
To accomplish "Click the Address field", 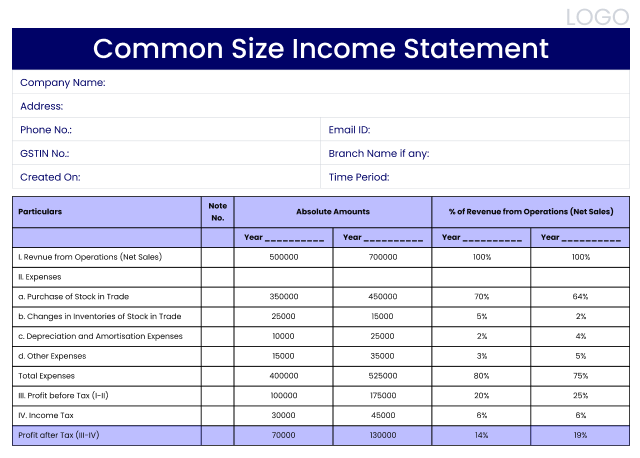I will (321, 106).
